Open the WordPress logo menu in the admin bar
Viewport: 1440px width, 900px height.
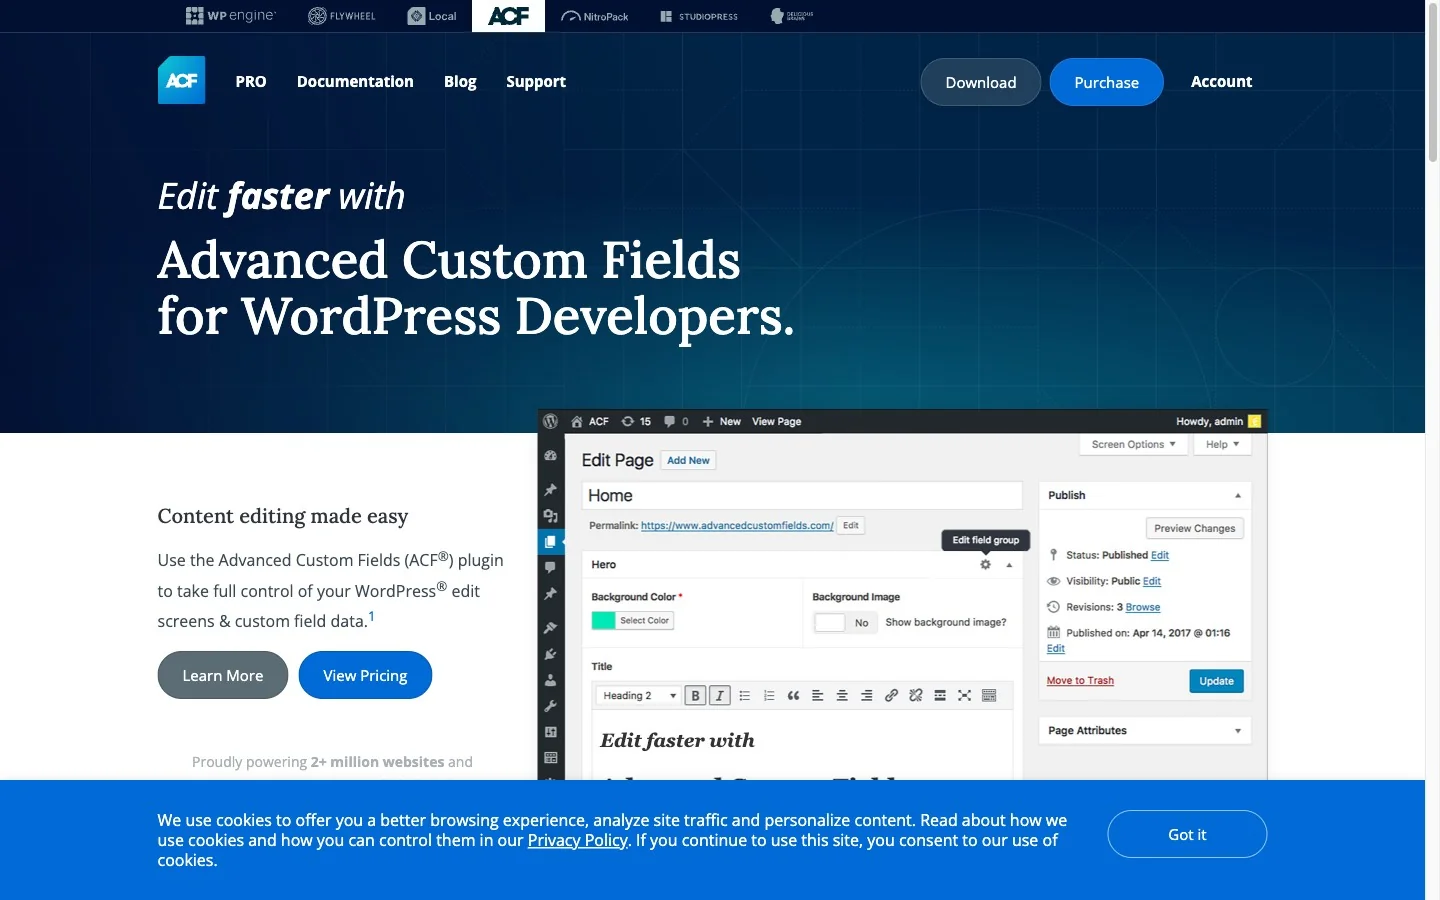(x=550, y=421)
